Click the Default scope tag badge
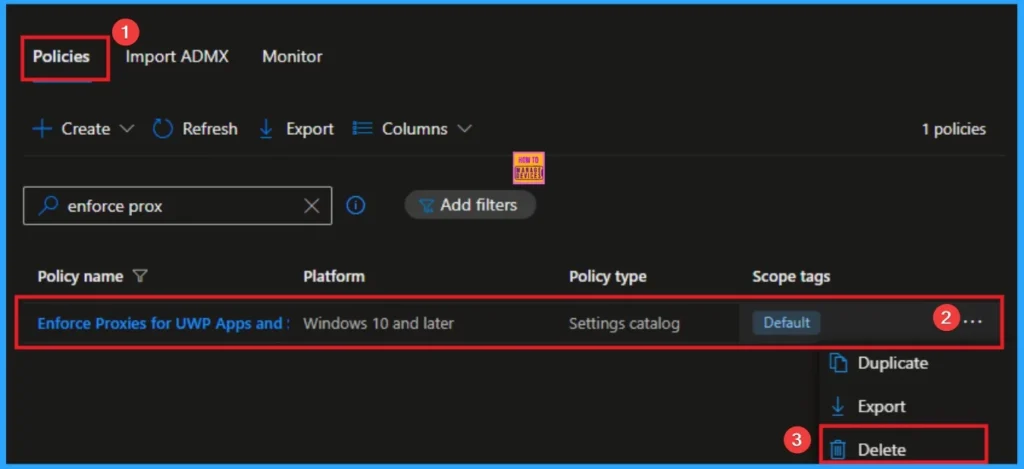Viewport: 1024px width, 469px height. click(786, 323)
